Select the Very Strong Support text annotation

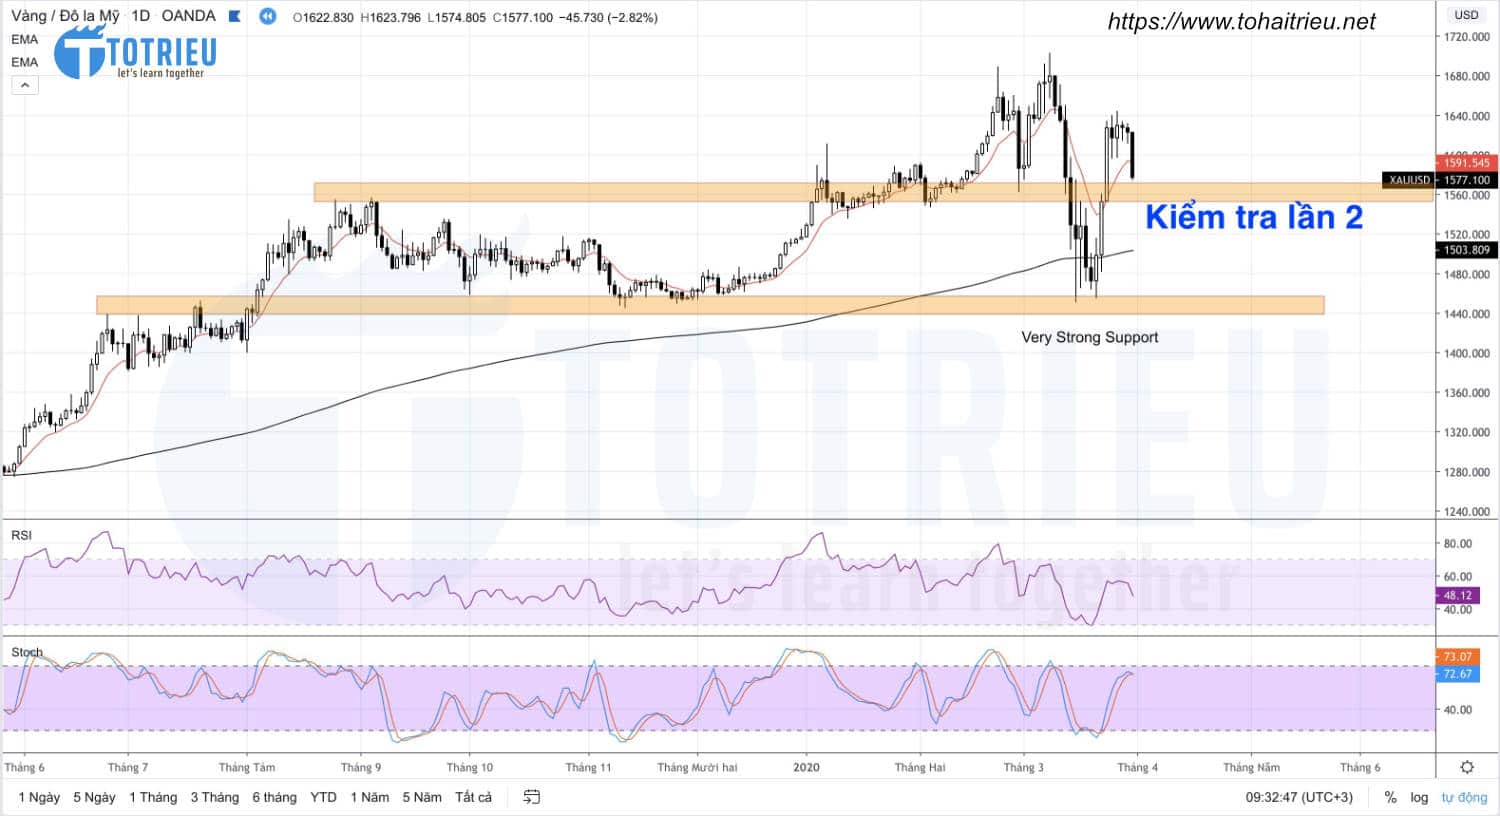click(x=1090, y=337)
